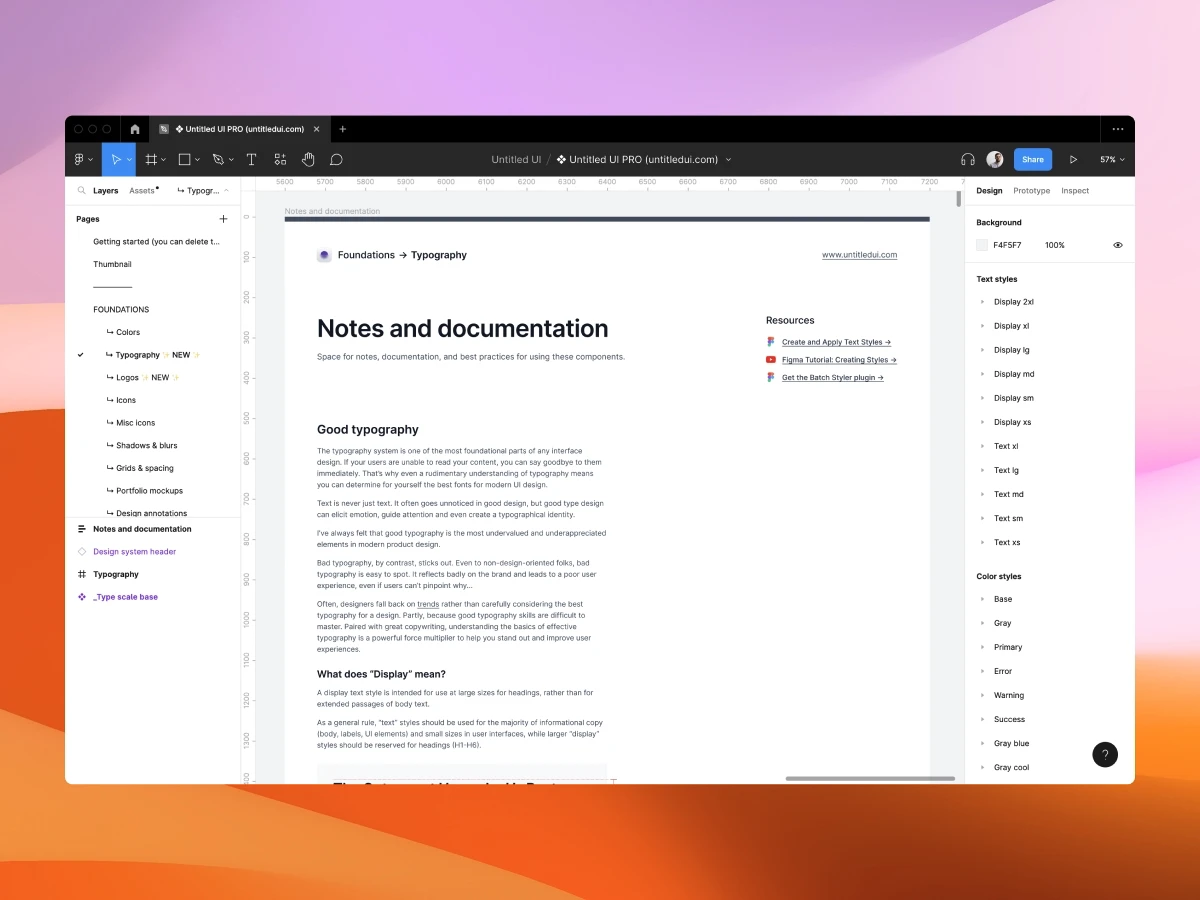Image resolution: width=1200 pixels, height=900 pixels.
Task: Open the Comment tool
Action: pyautogui.click(x=336, y=159)
